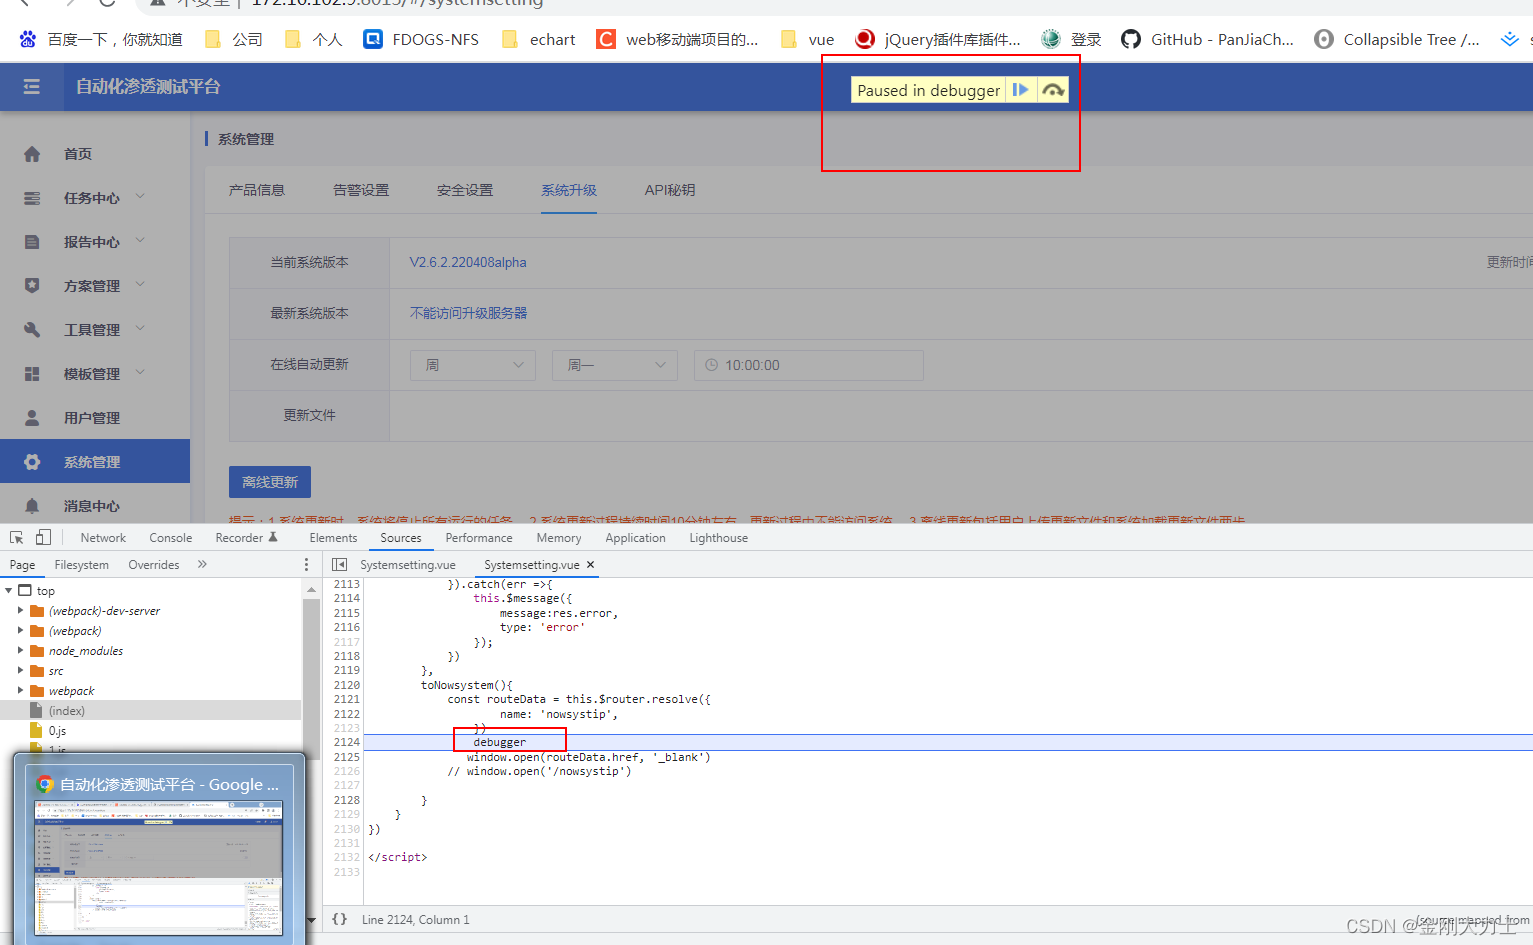Image resolution: width=1533 pixels, height=945 pixels.
Task: Click the 工具管理 wrench icon
Action: [32, 330]
